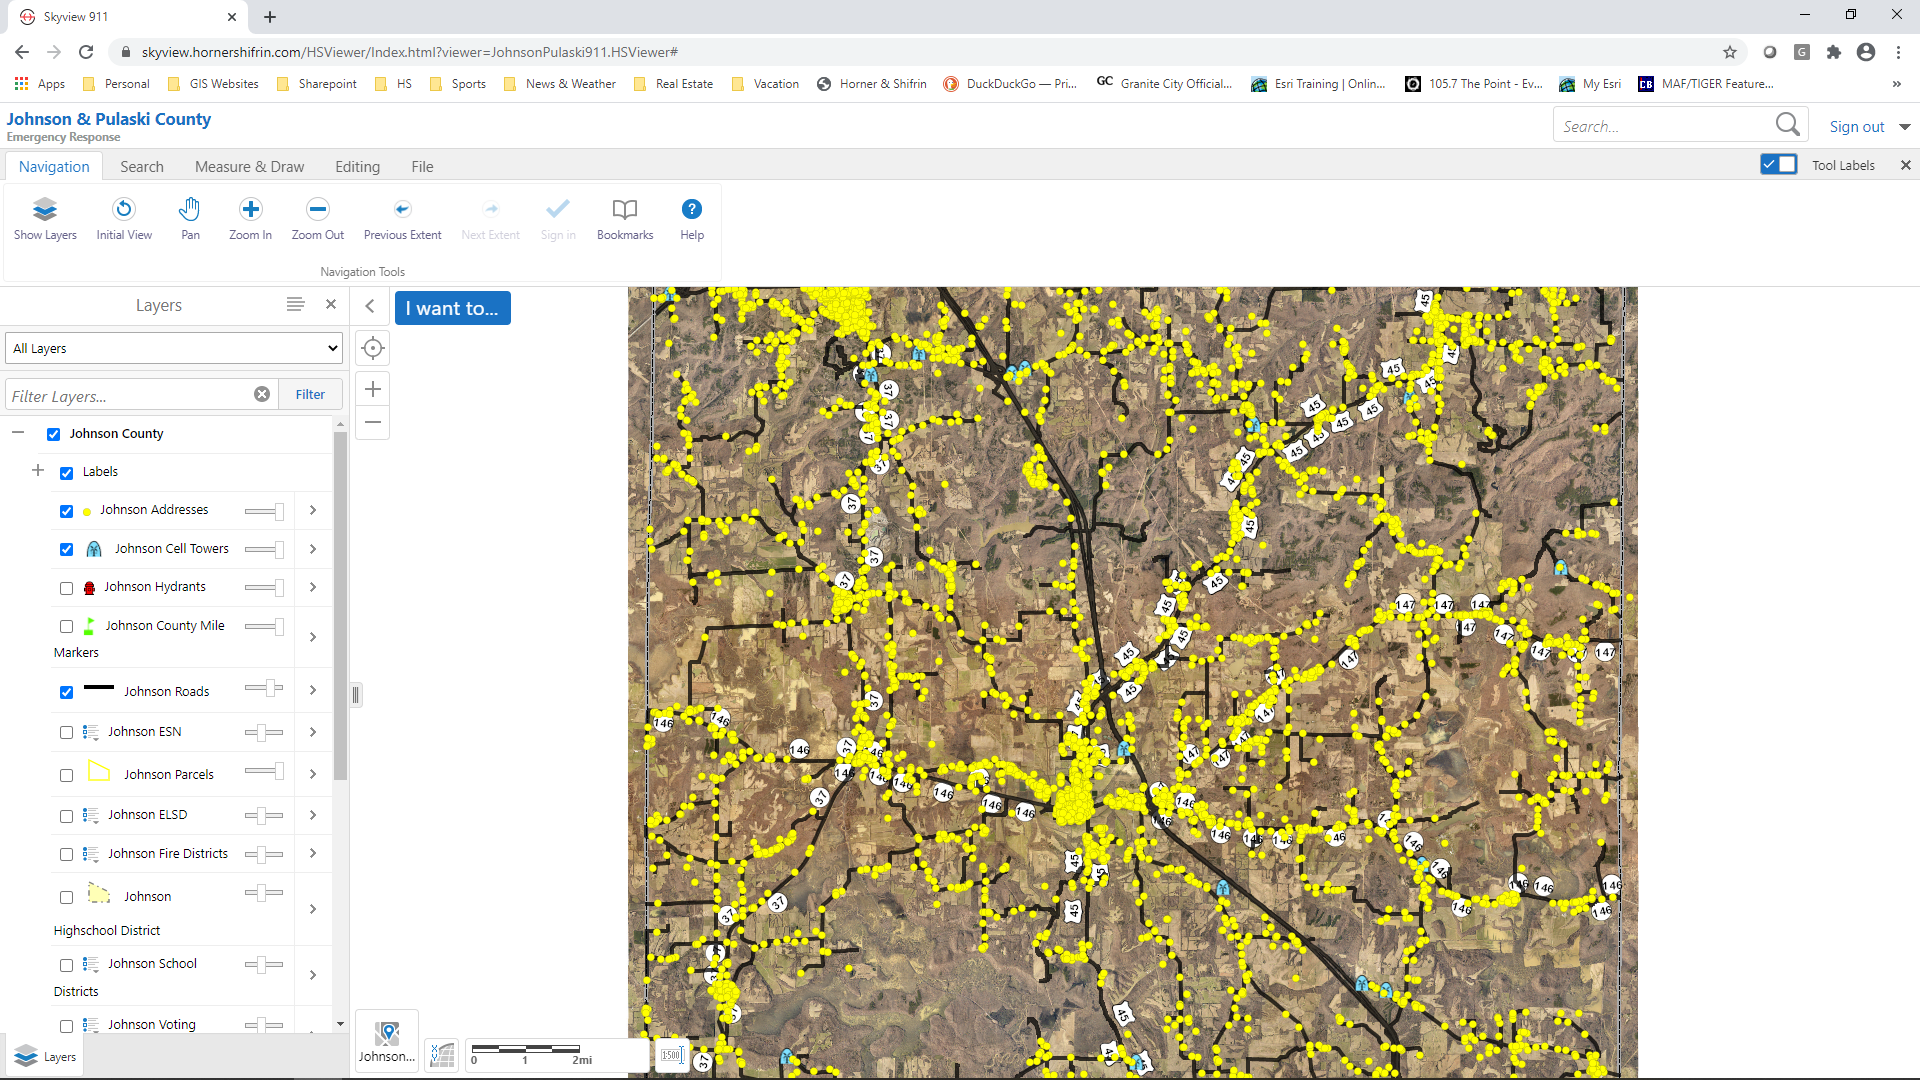Image resolution: width=1920 pixels, height=1080 pixels.
Task: Click the geolocate crosshair button
Action: (373, 348)
